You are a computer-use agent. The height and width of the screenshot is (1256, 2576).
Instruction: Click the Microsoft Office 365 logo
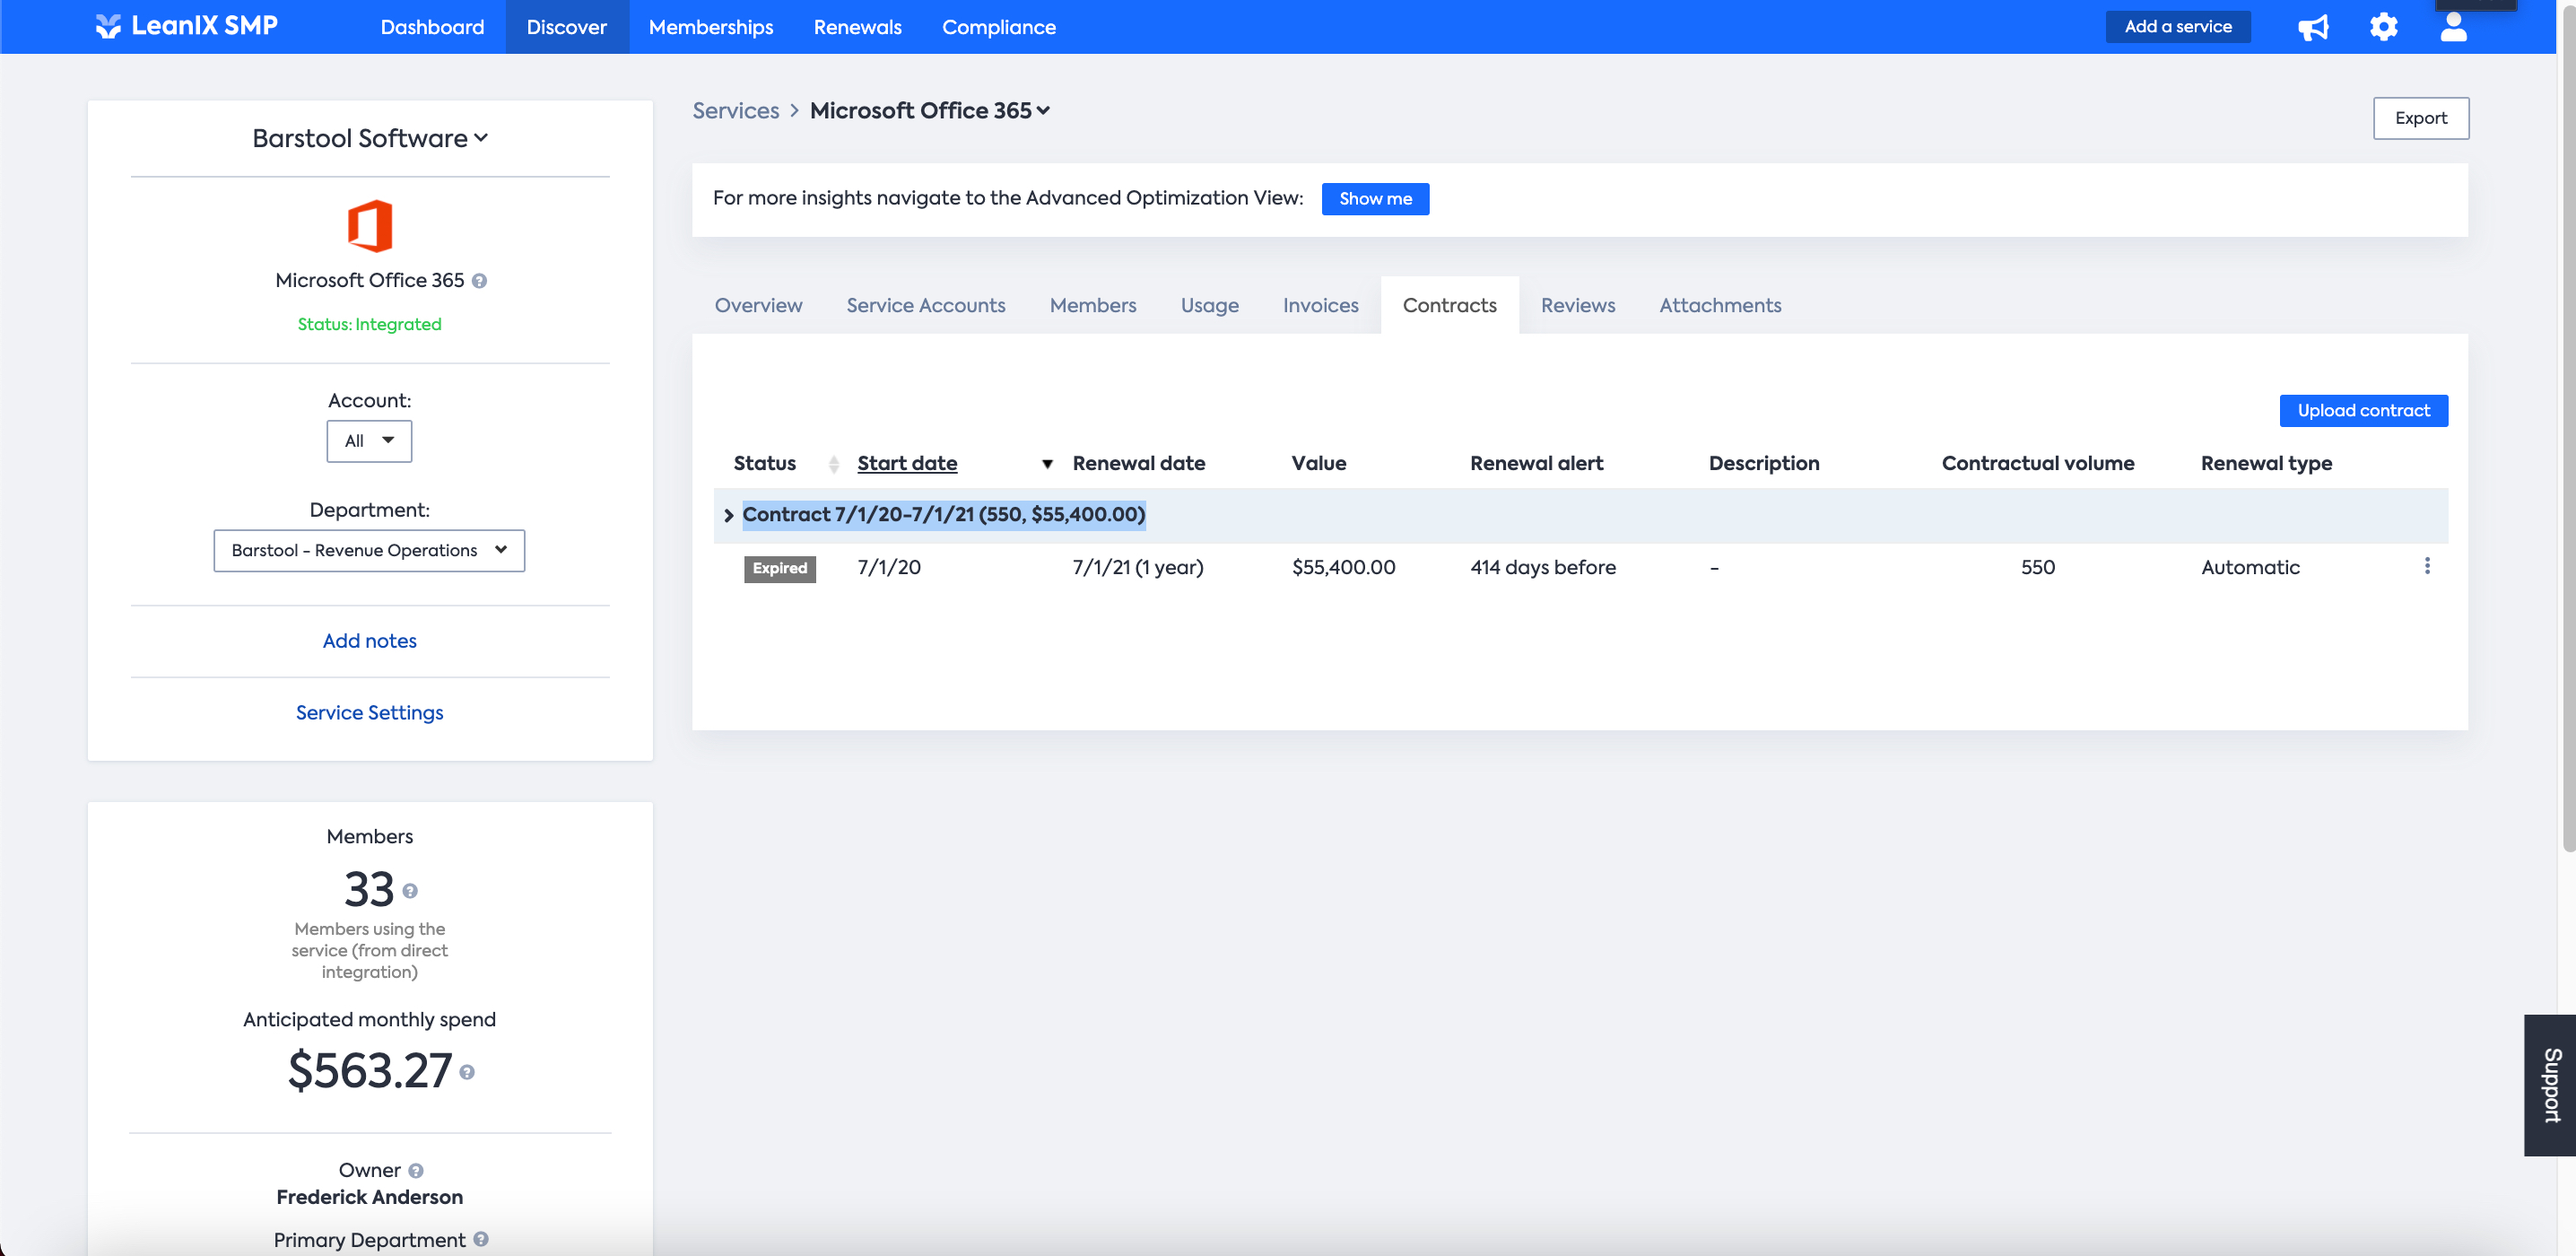click(x=369, y=226)
